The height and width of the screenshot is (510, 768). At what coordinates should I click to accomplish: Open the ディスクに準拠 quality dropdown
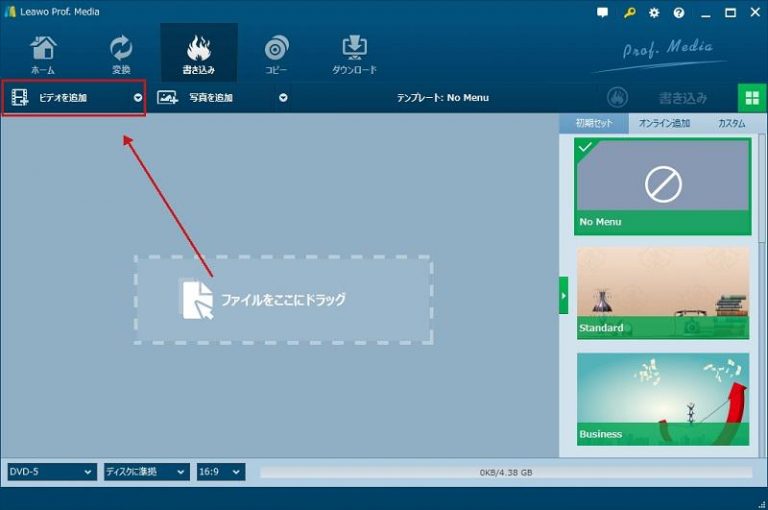coord(146,472)
